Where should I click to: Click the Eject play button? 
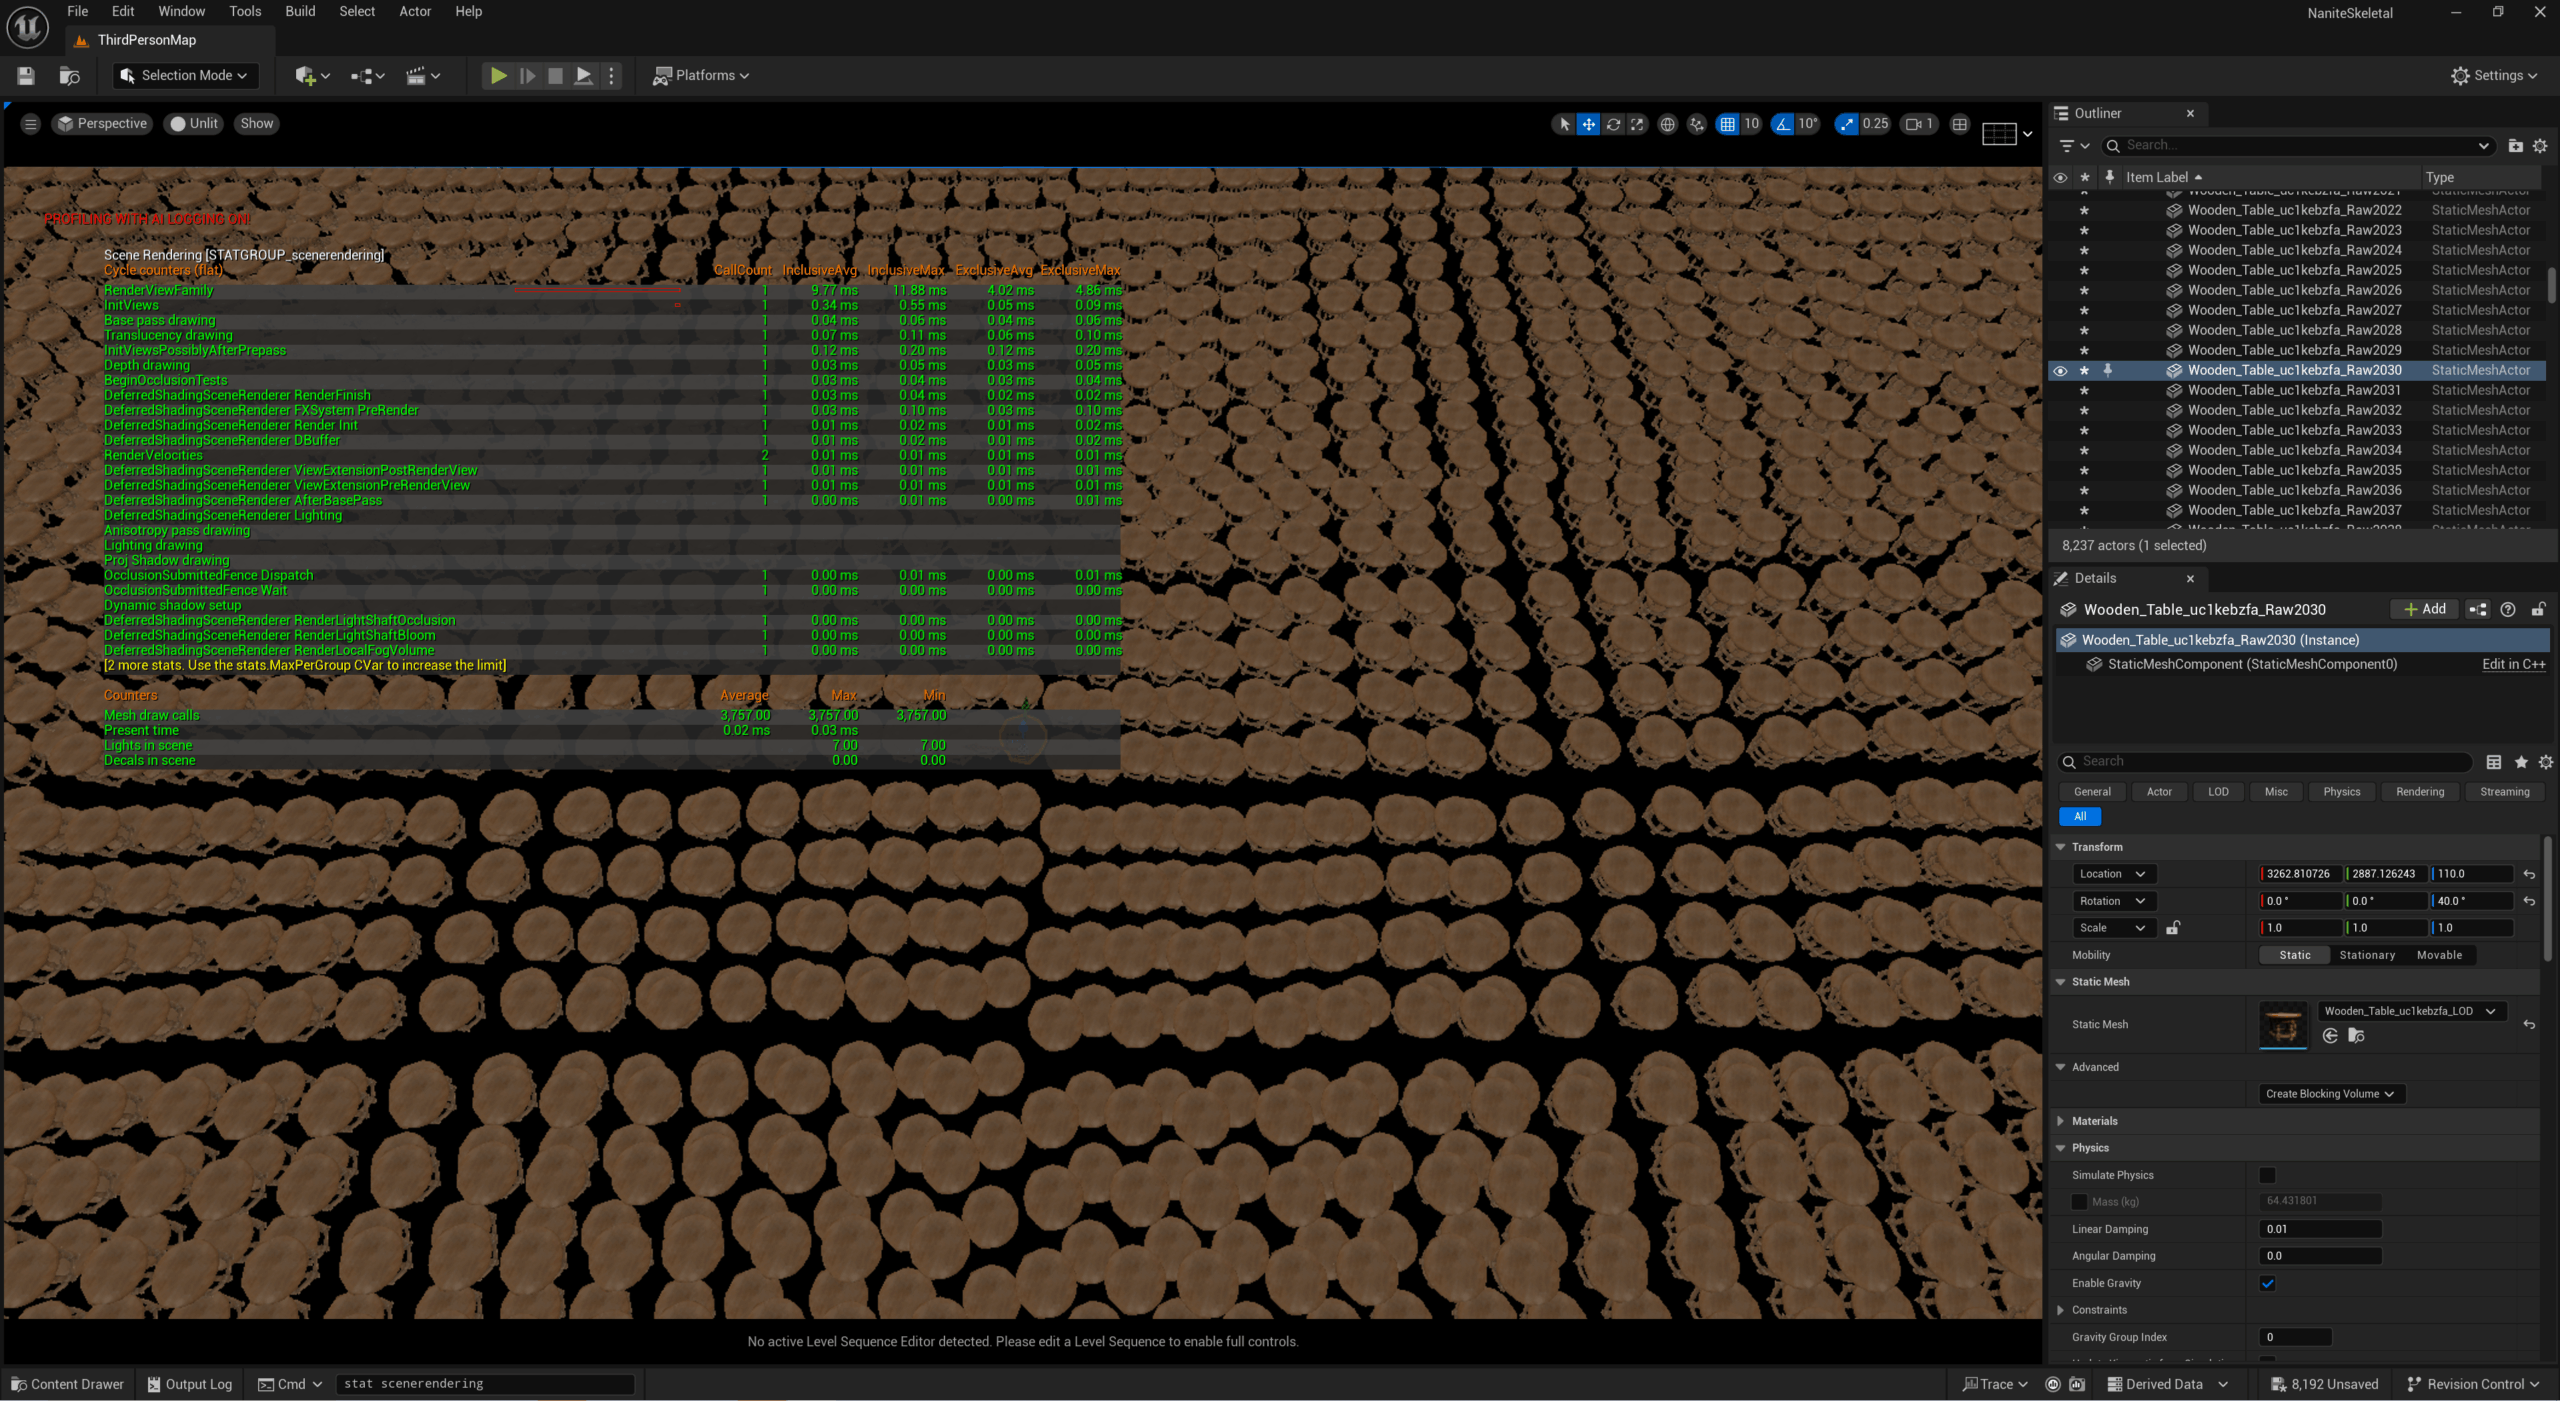584,76
